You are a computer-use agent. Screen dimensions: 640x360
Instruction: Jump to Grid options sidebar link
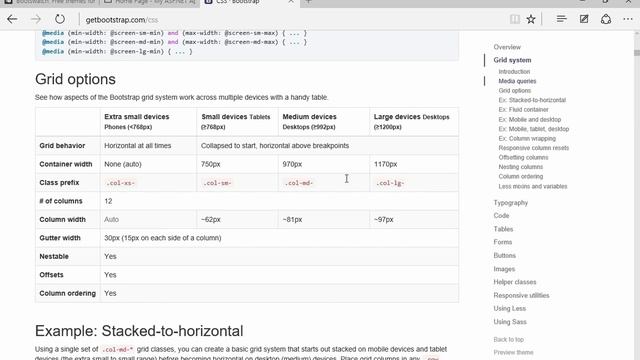[515, 91]
